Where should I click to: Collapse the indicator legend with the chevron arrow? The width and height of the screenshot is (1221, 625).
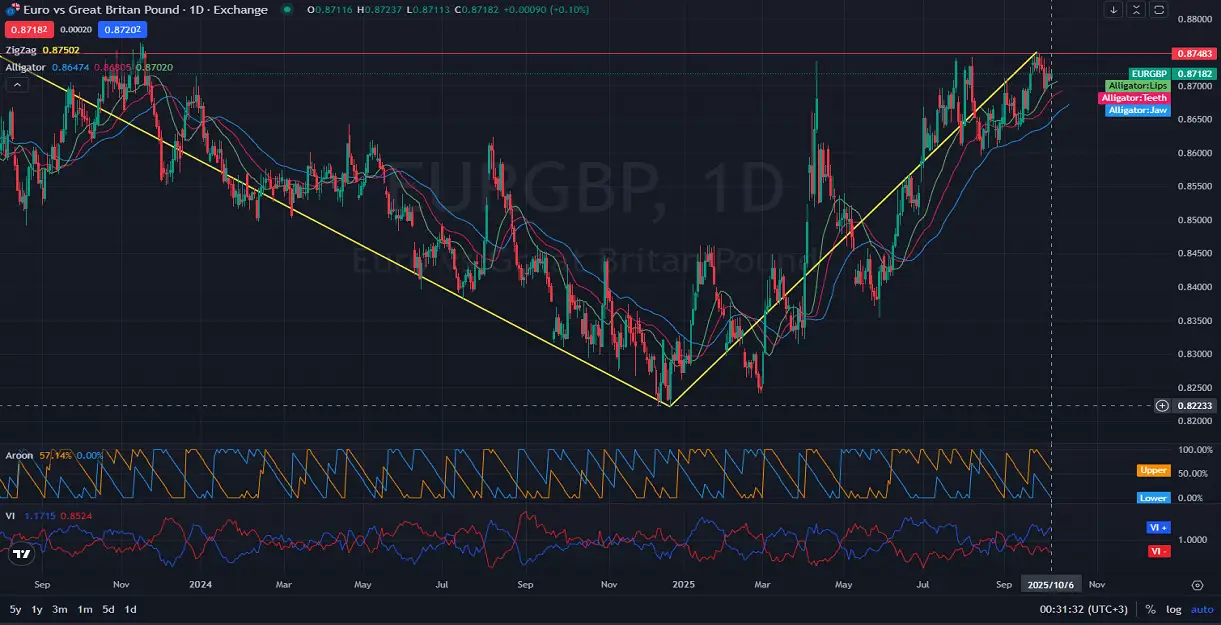[x=15, y=83]
